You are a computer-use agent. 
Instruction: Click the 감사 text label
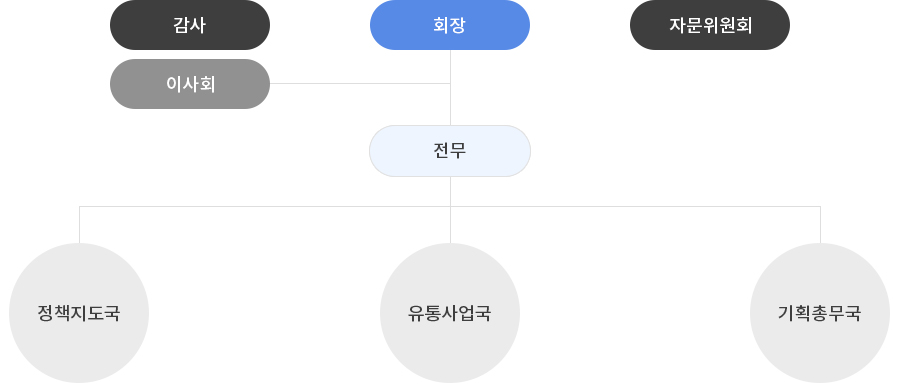click(190, 25)
